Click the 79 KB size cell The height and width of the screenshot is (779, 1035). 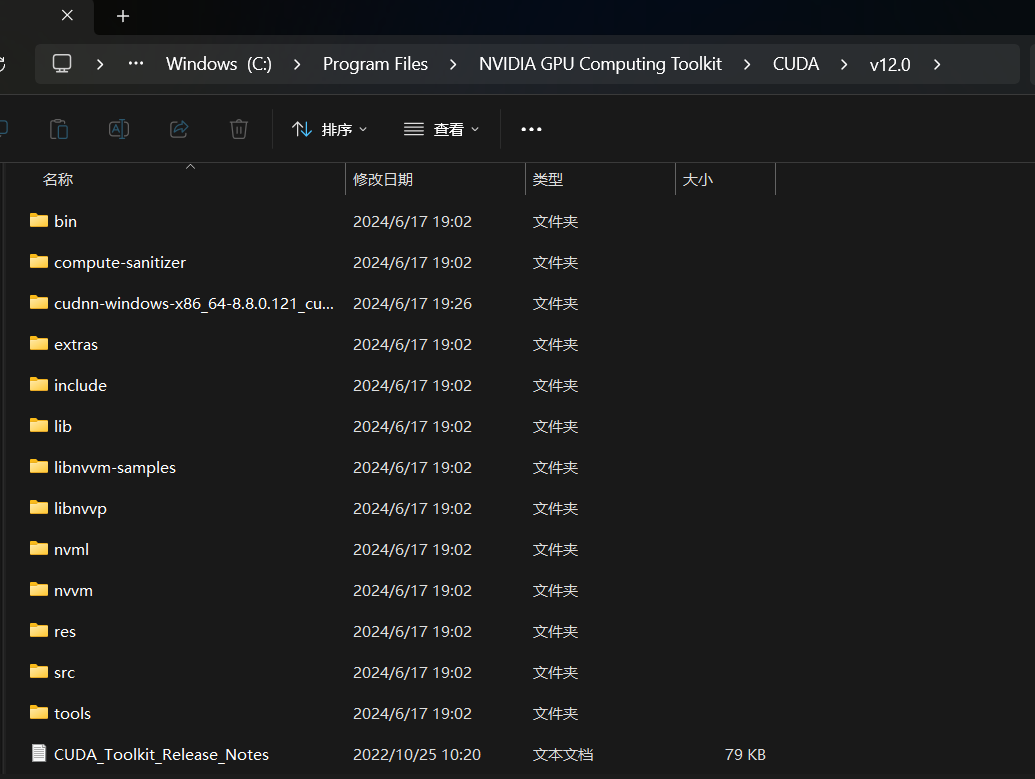pos(745,755)
